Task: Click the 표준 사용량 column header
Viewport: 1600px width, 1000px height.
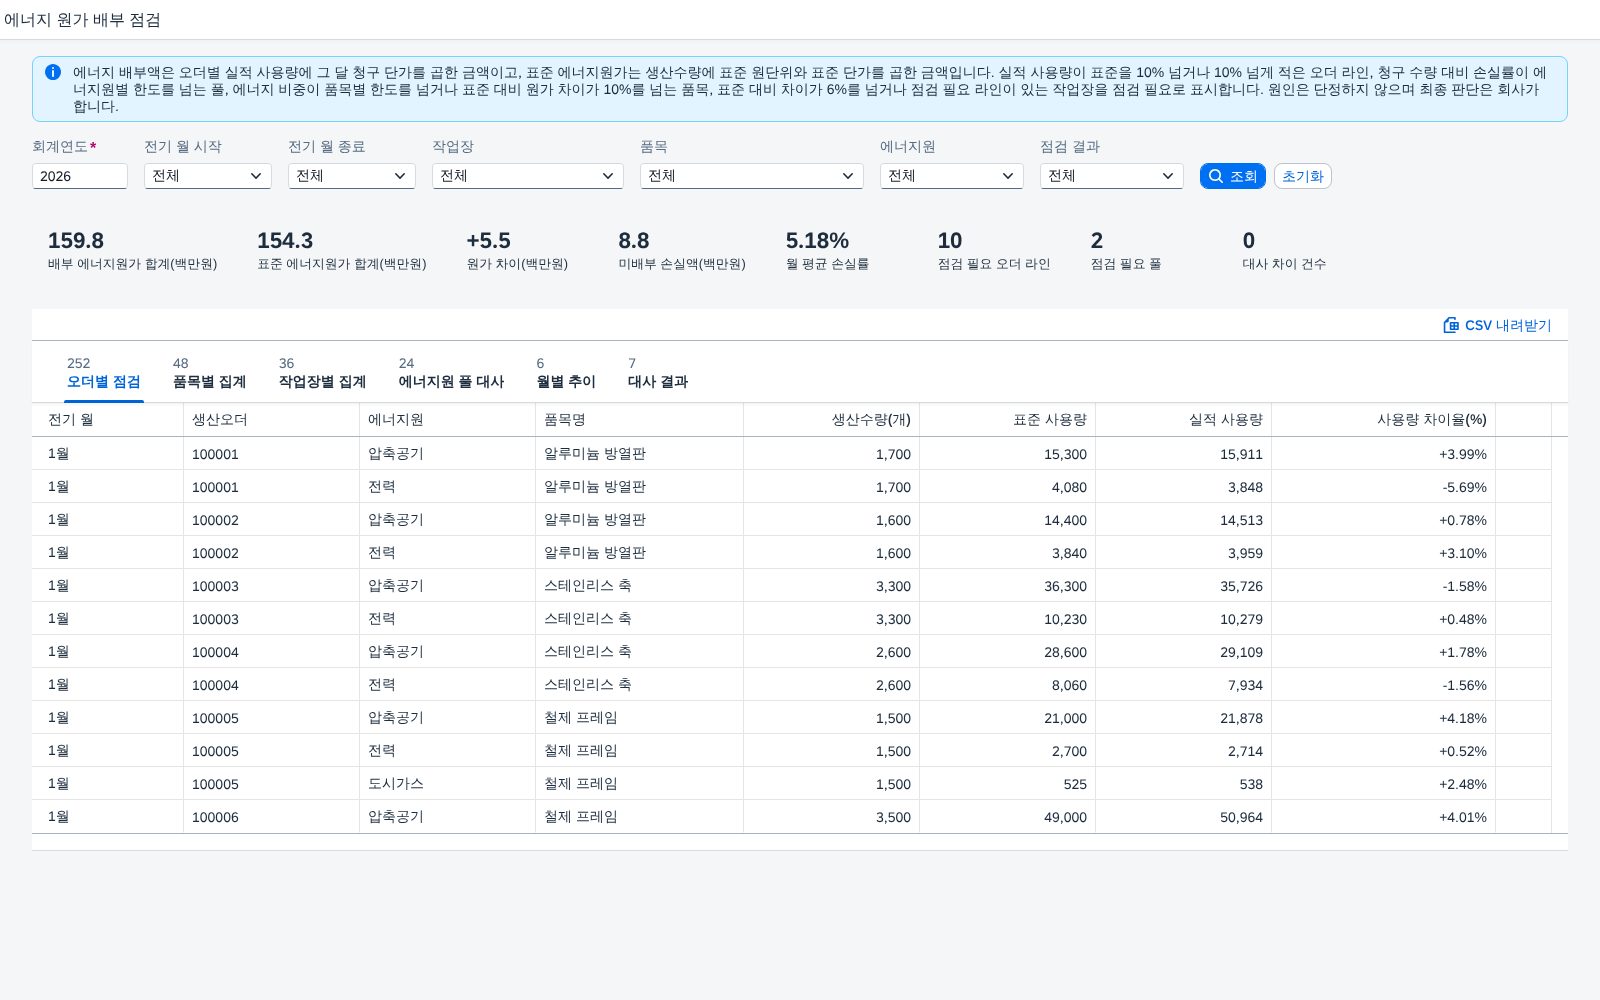Action: tap(1007, 420)
